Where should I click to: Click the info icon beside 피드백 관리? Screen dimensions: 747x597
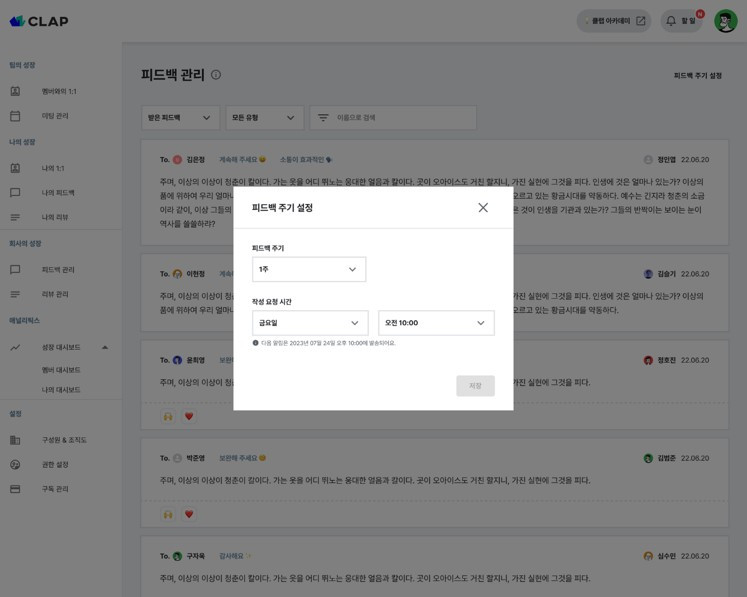tap(216, 75)
